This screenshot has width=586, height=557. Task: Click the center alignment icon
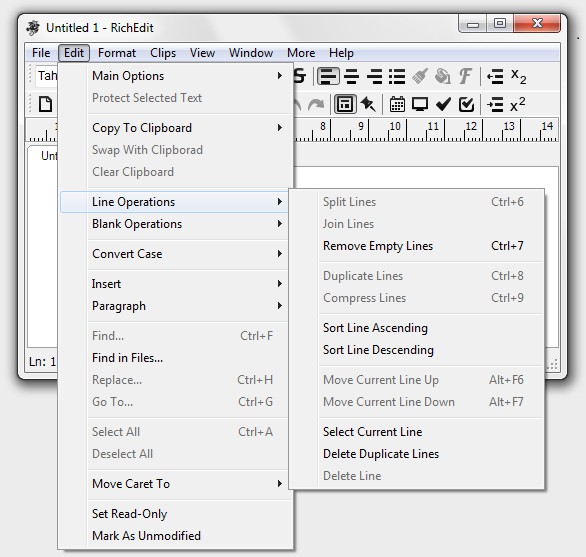click(x=351, y=76)
